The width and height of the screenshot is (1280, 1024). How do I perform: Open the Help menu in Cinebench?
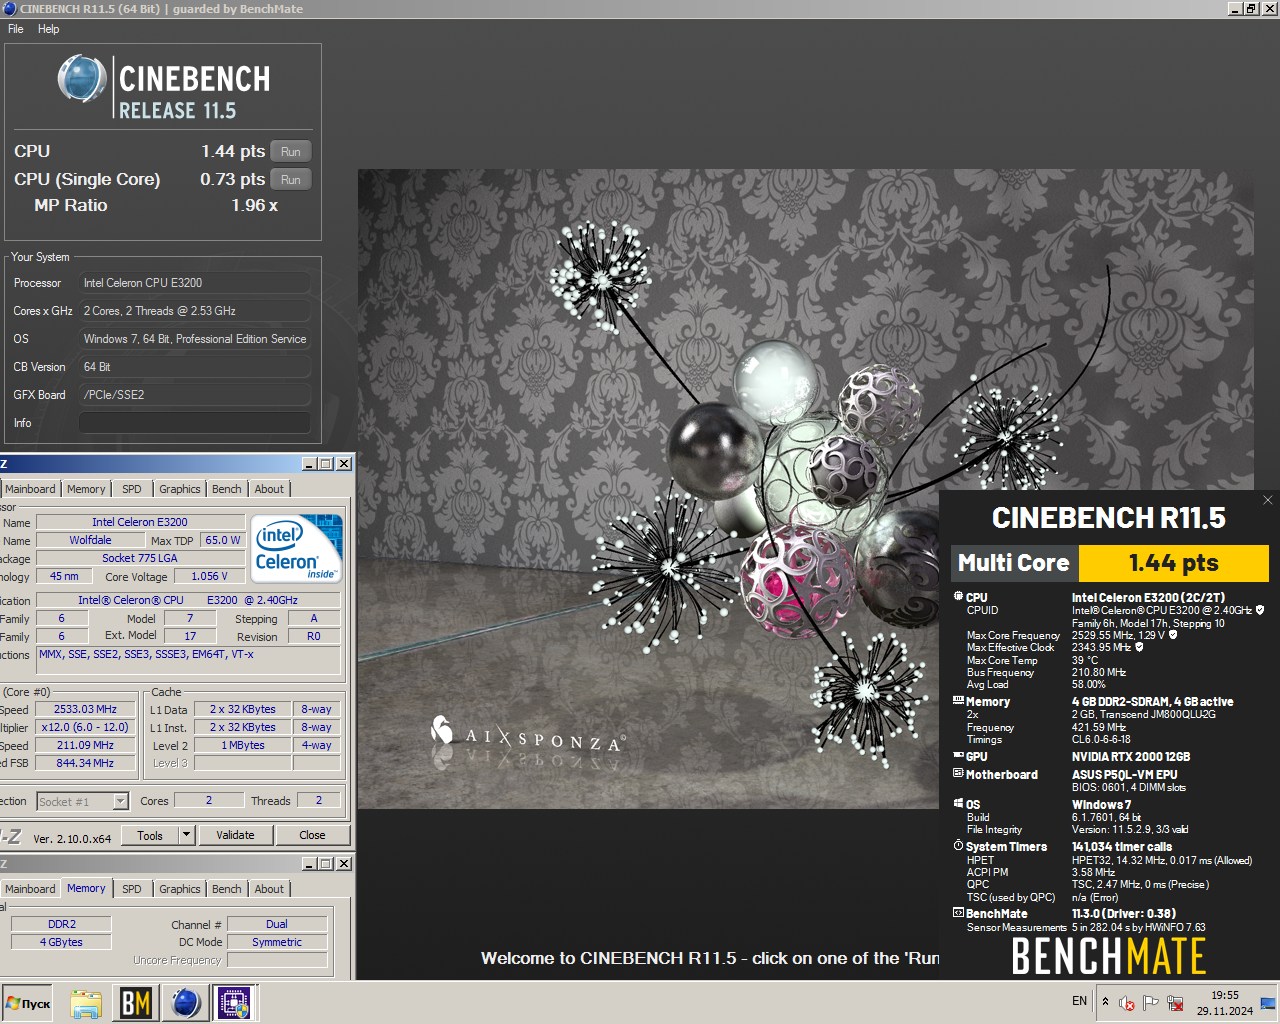[49, 29]
